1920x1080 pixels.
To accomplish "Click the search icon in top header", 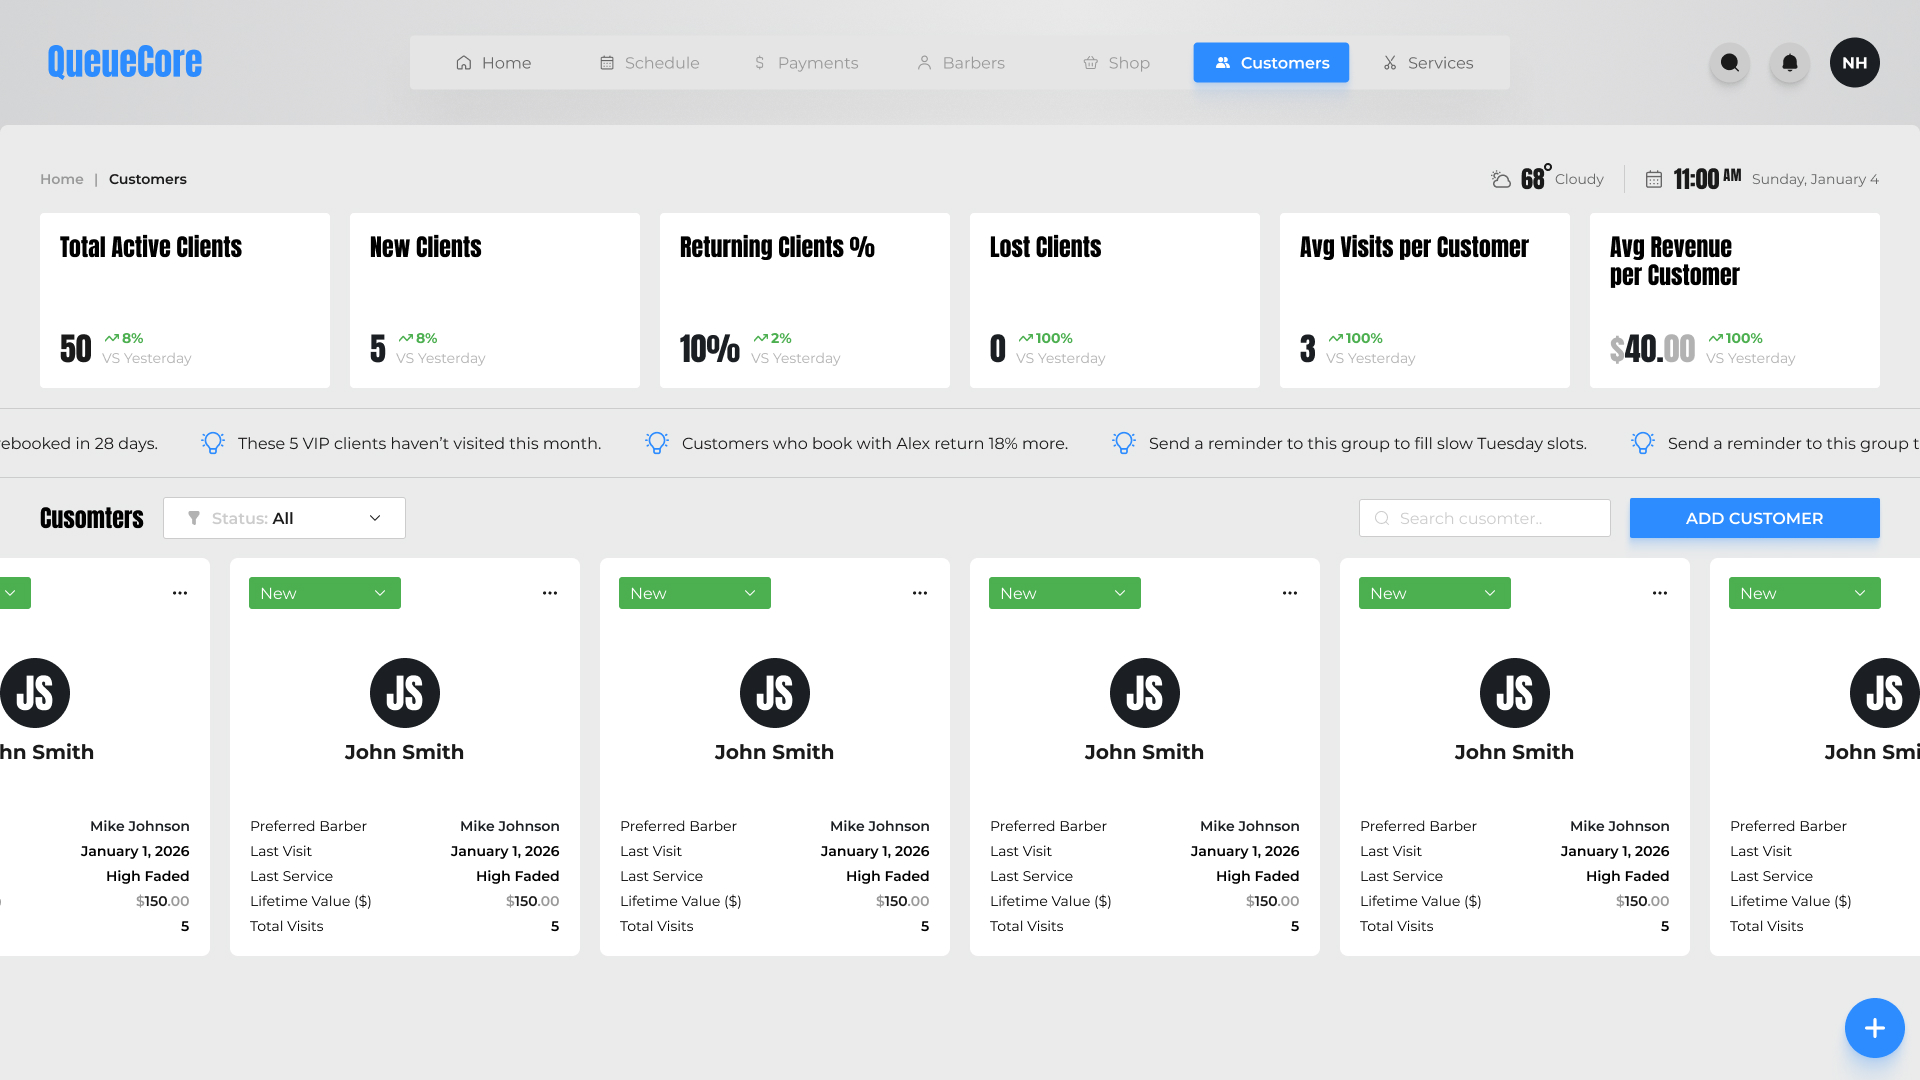I will pos(1729,63).
